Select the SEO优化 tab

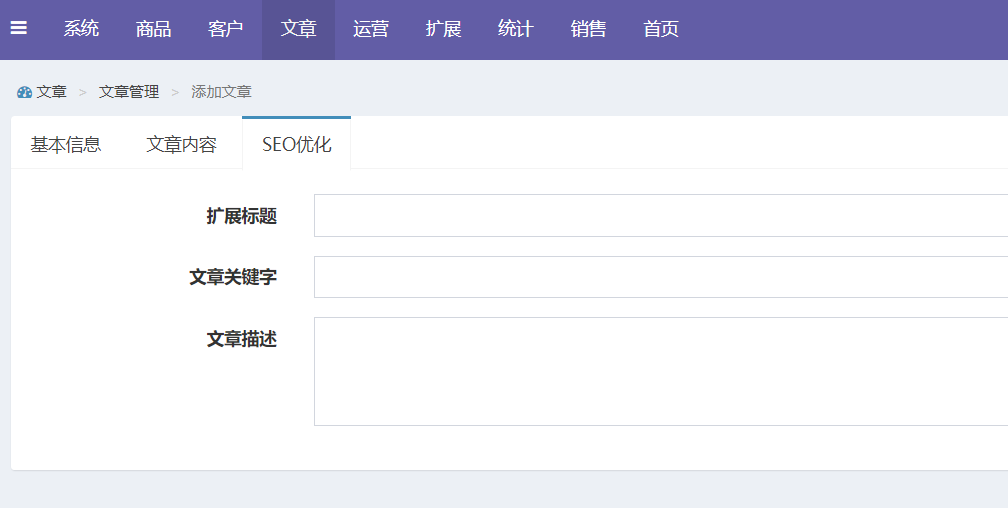pyautogui.click(x=296, y=143)
